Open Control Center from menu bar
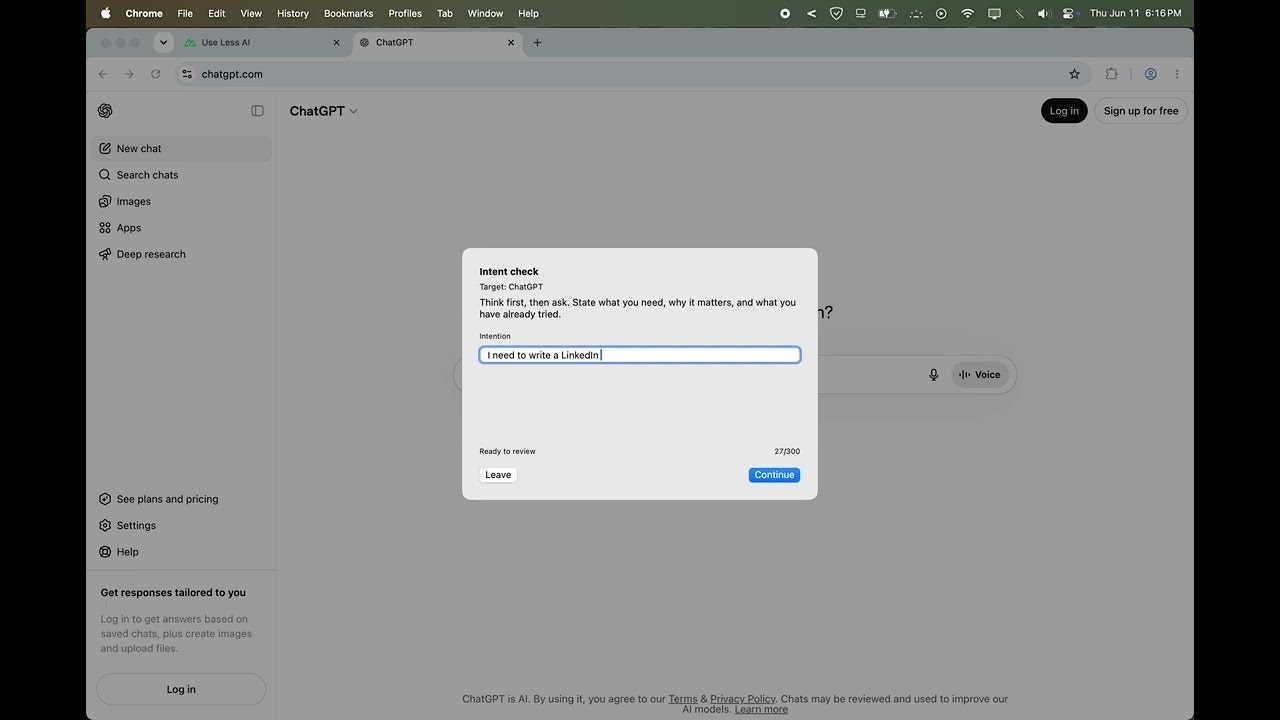The height and width of the screenshot is (720, 1280). click(x=1069, y=13)
